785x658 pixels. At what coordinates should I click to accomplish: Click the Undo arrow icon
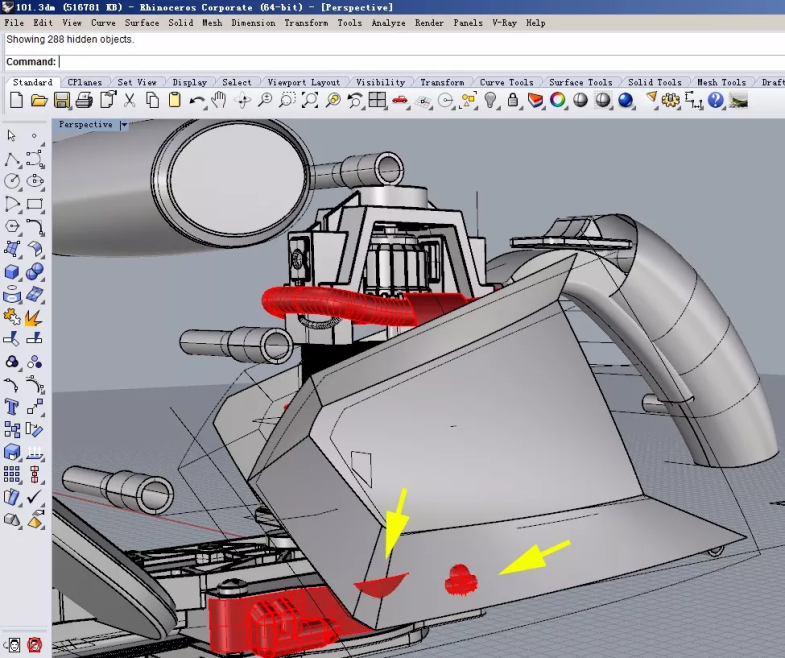click(197, 100)
